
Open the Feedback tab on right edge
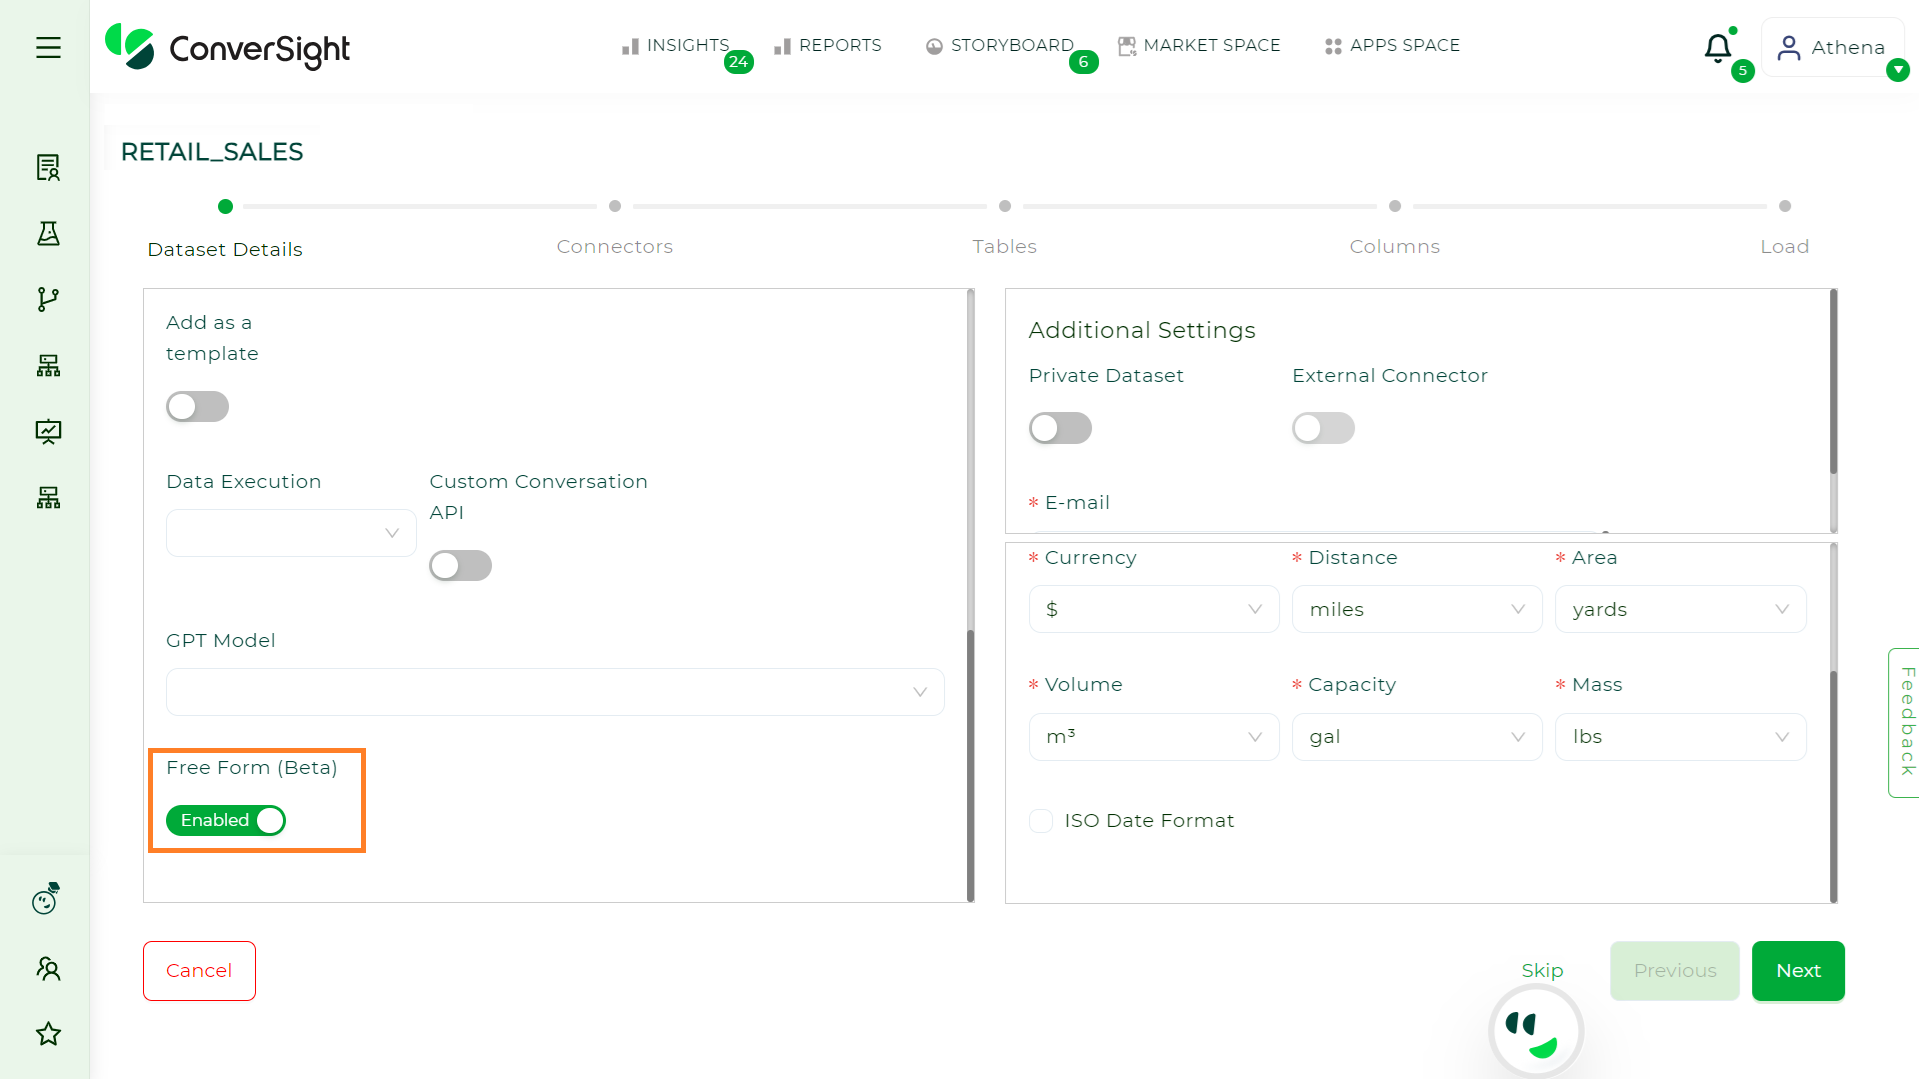pos(1906,722)
